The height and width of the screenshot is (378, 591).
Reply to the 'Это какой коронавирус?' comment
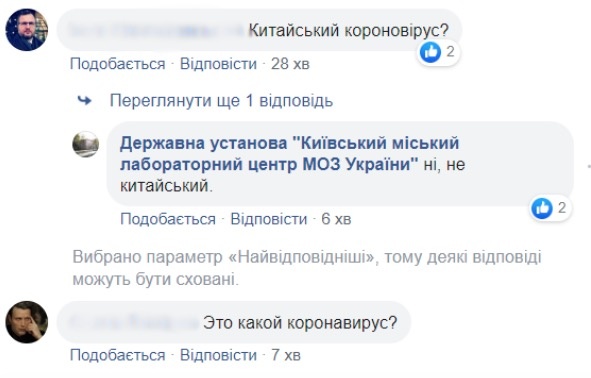coord(218,355)
